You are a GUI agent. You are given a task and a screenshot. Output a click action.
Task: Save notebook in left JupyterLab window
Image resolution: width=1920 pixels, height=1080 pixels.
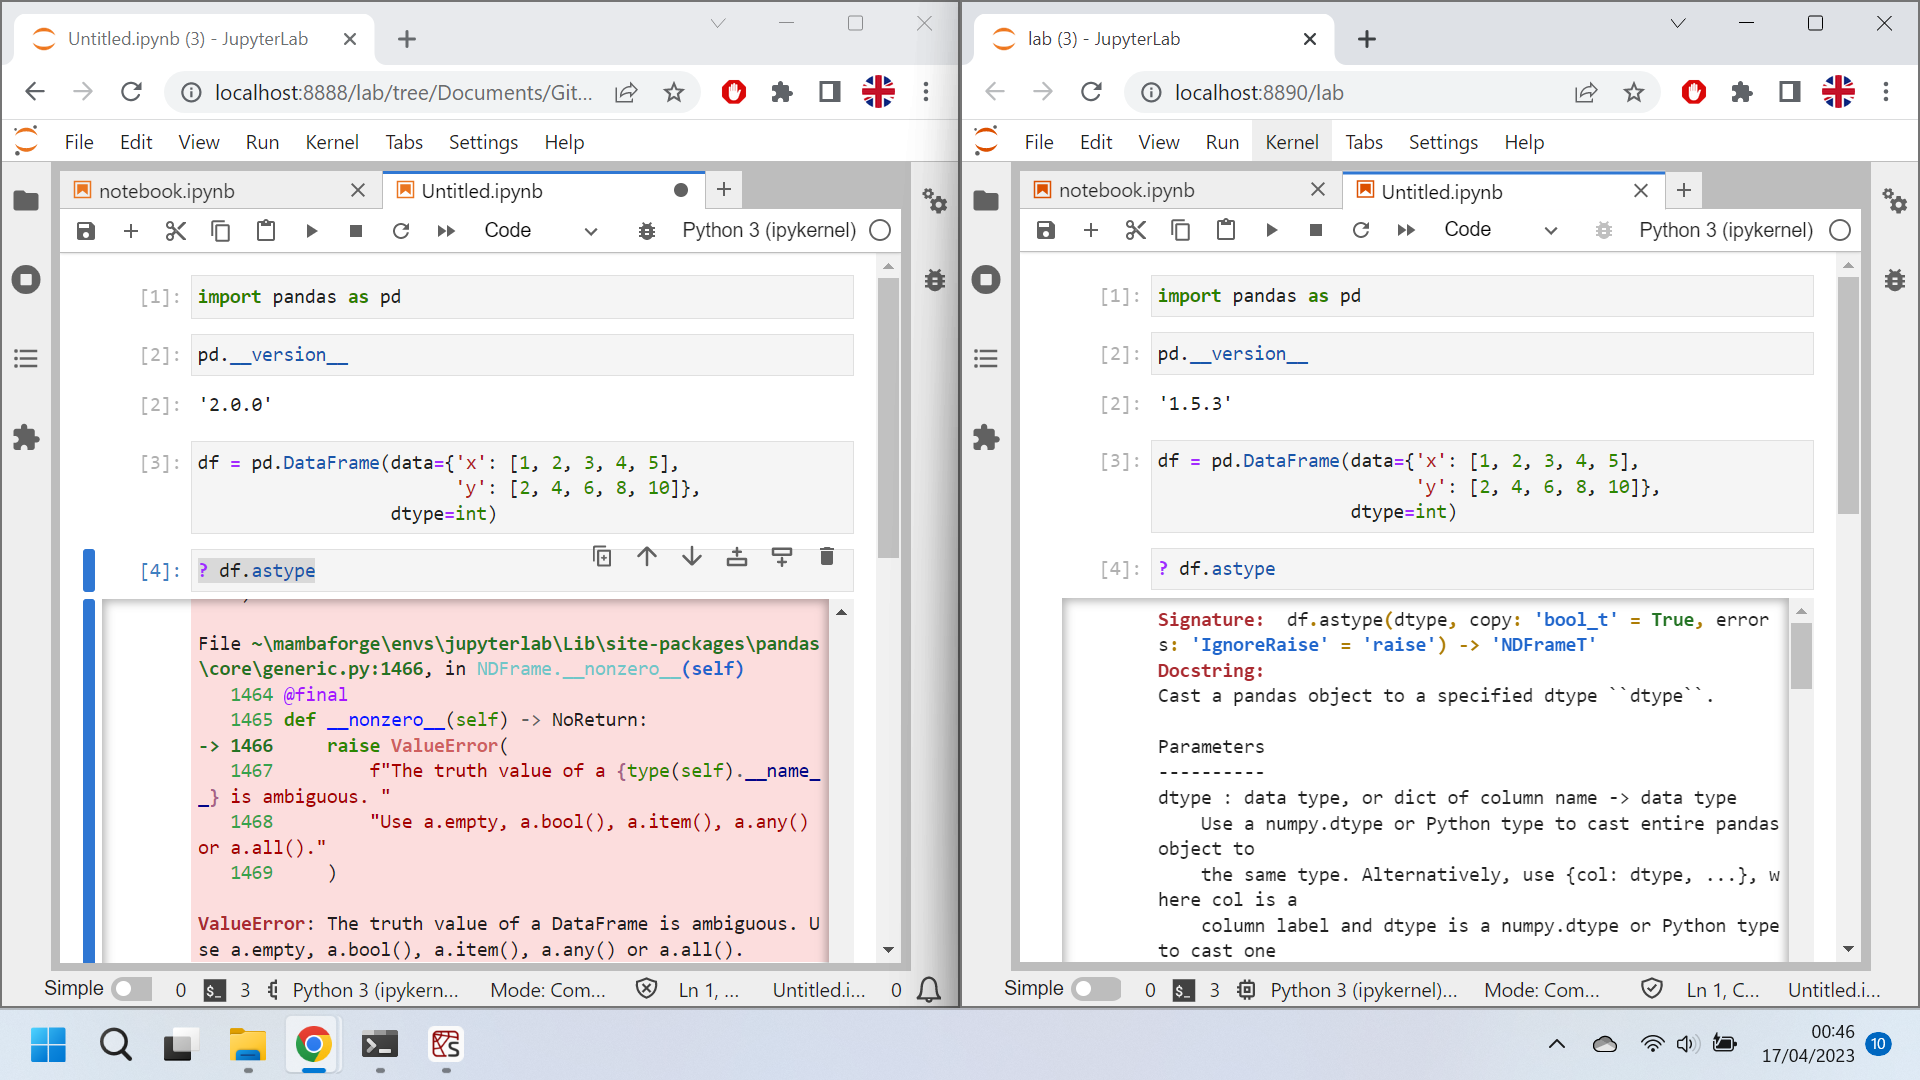coord(86,231)
